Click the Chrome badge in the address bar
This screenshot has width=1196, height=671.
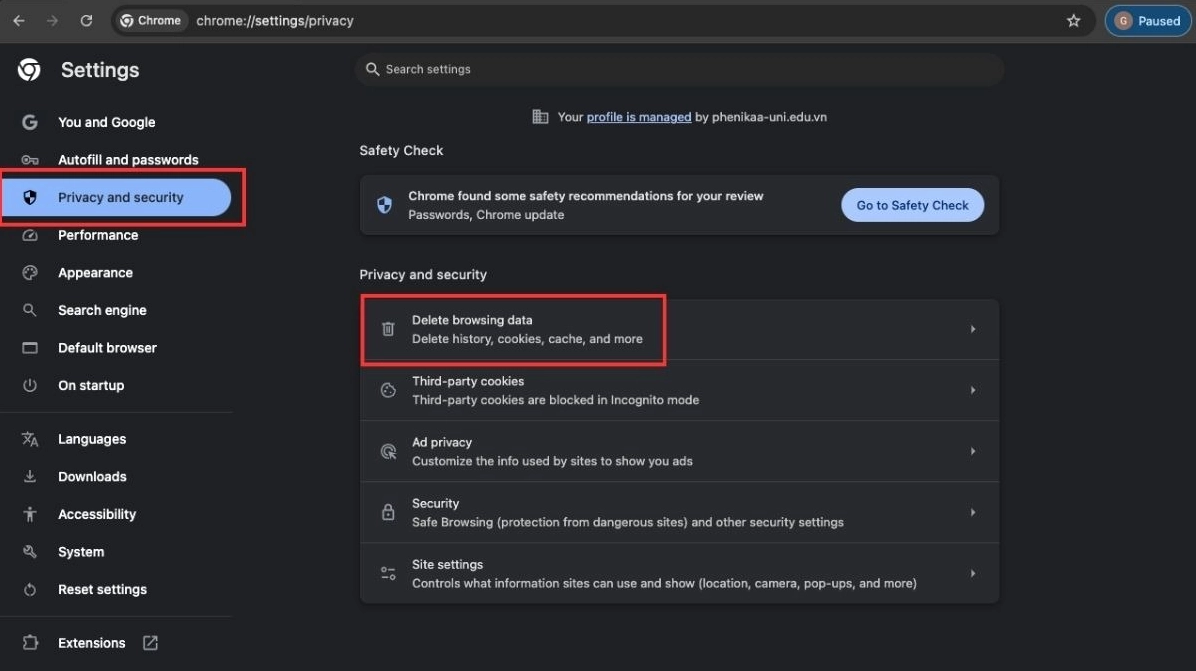(x=150, y=20)
